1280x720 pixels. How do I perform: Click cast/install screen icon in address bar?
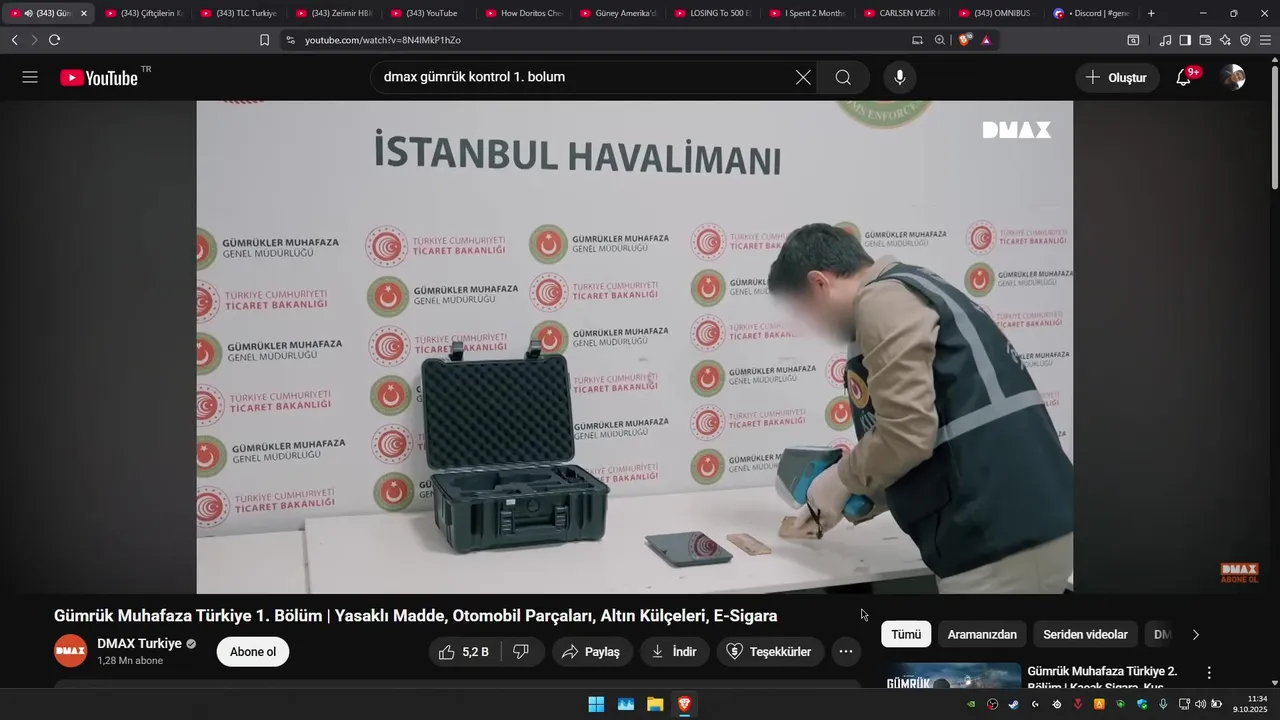click(x=917, y=40)
